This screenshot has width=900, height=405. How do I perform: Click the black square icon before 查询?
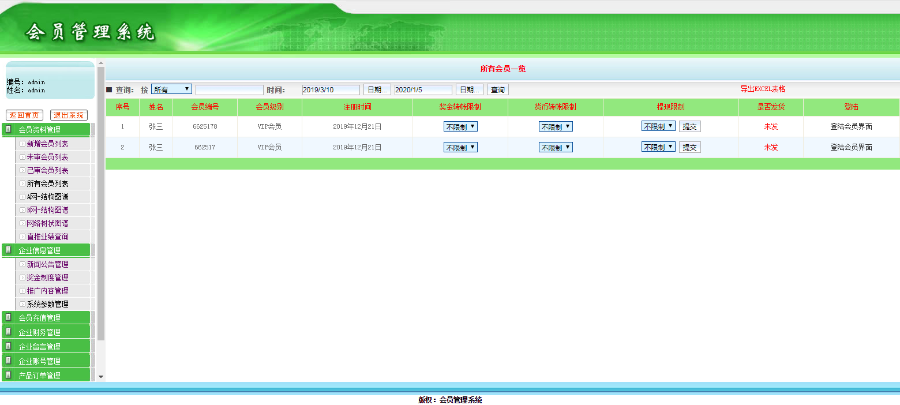[110, 90]
